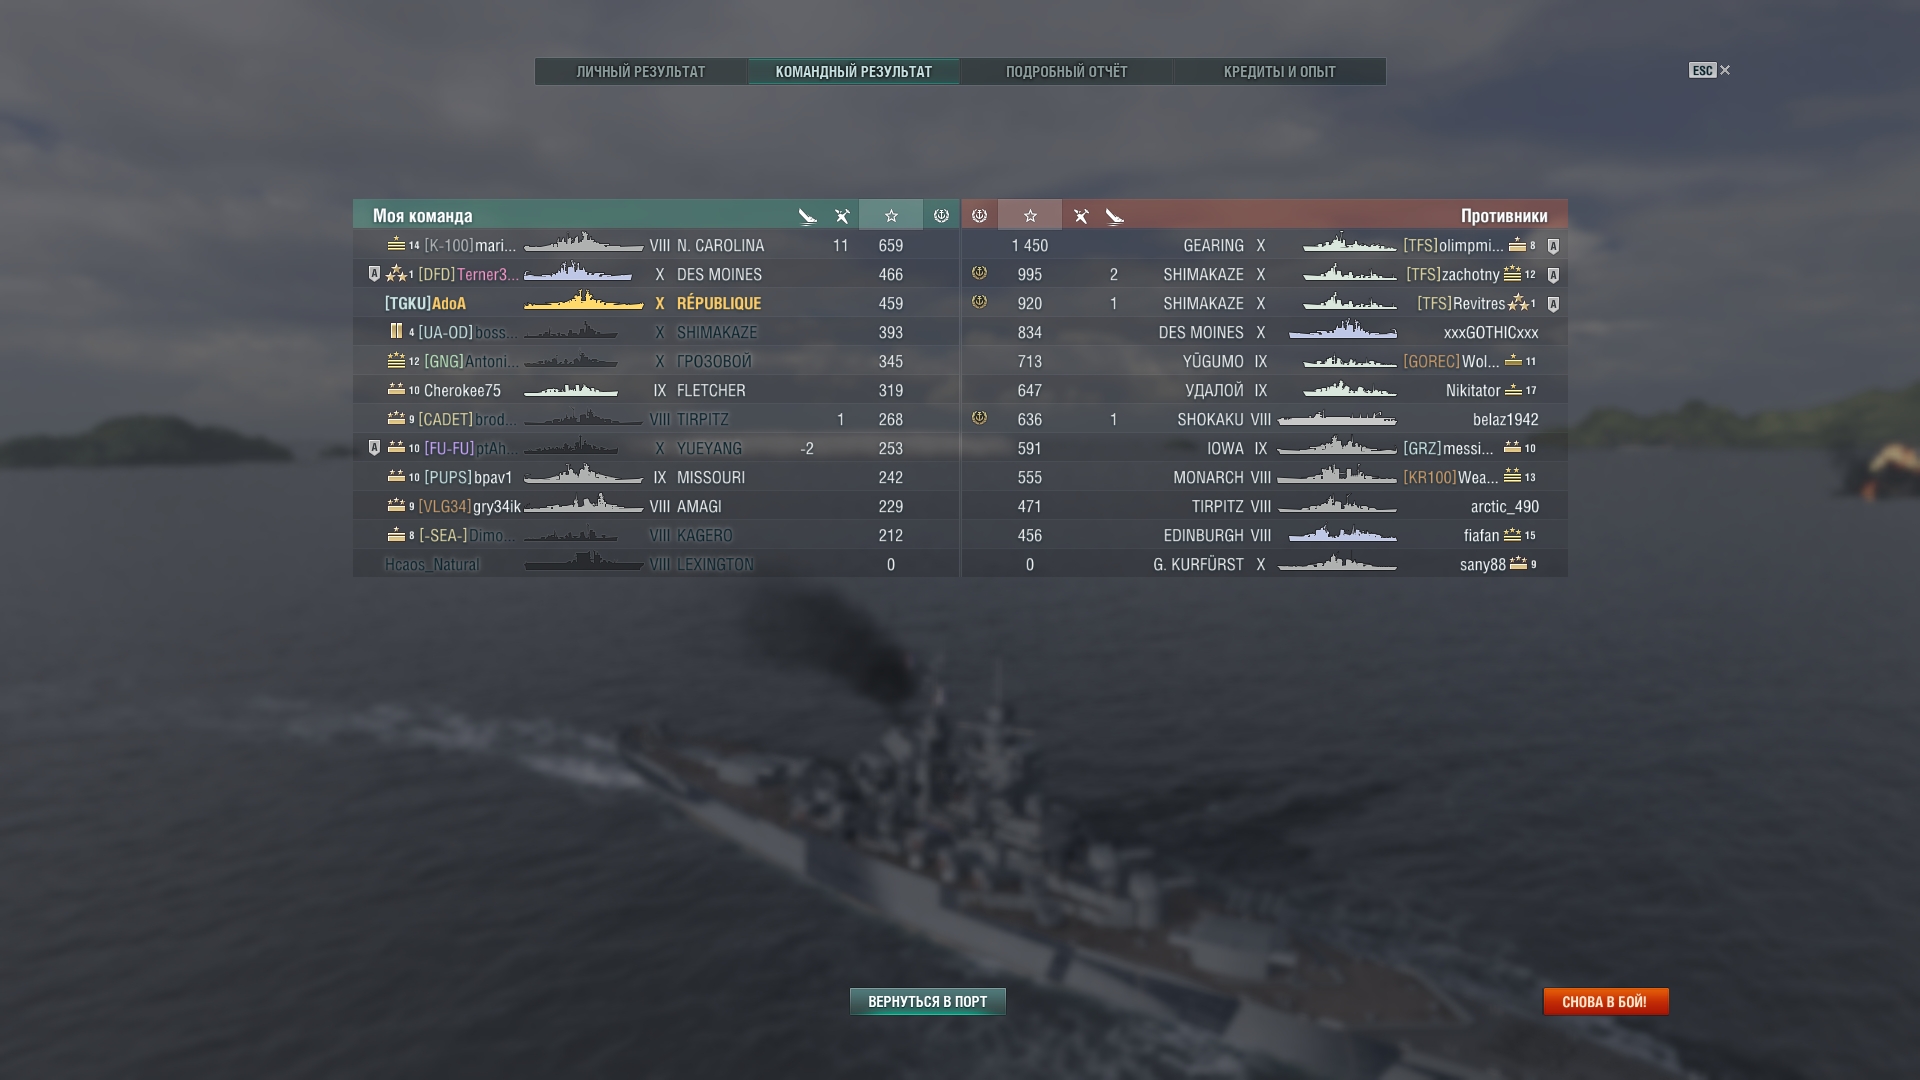This screenshot has height=1080, width=1920.
Task: Click the Вернуться в порт button
Action: click(927, 1001)
